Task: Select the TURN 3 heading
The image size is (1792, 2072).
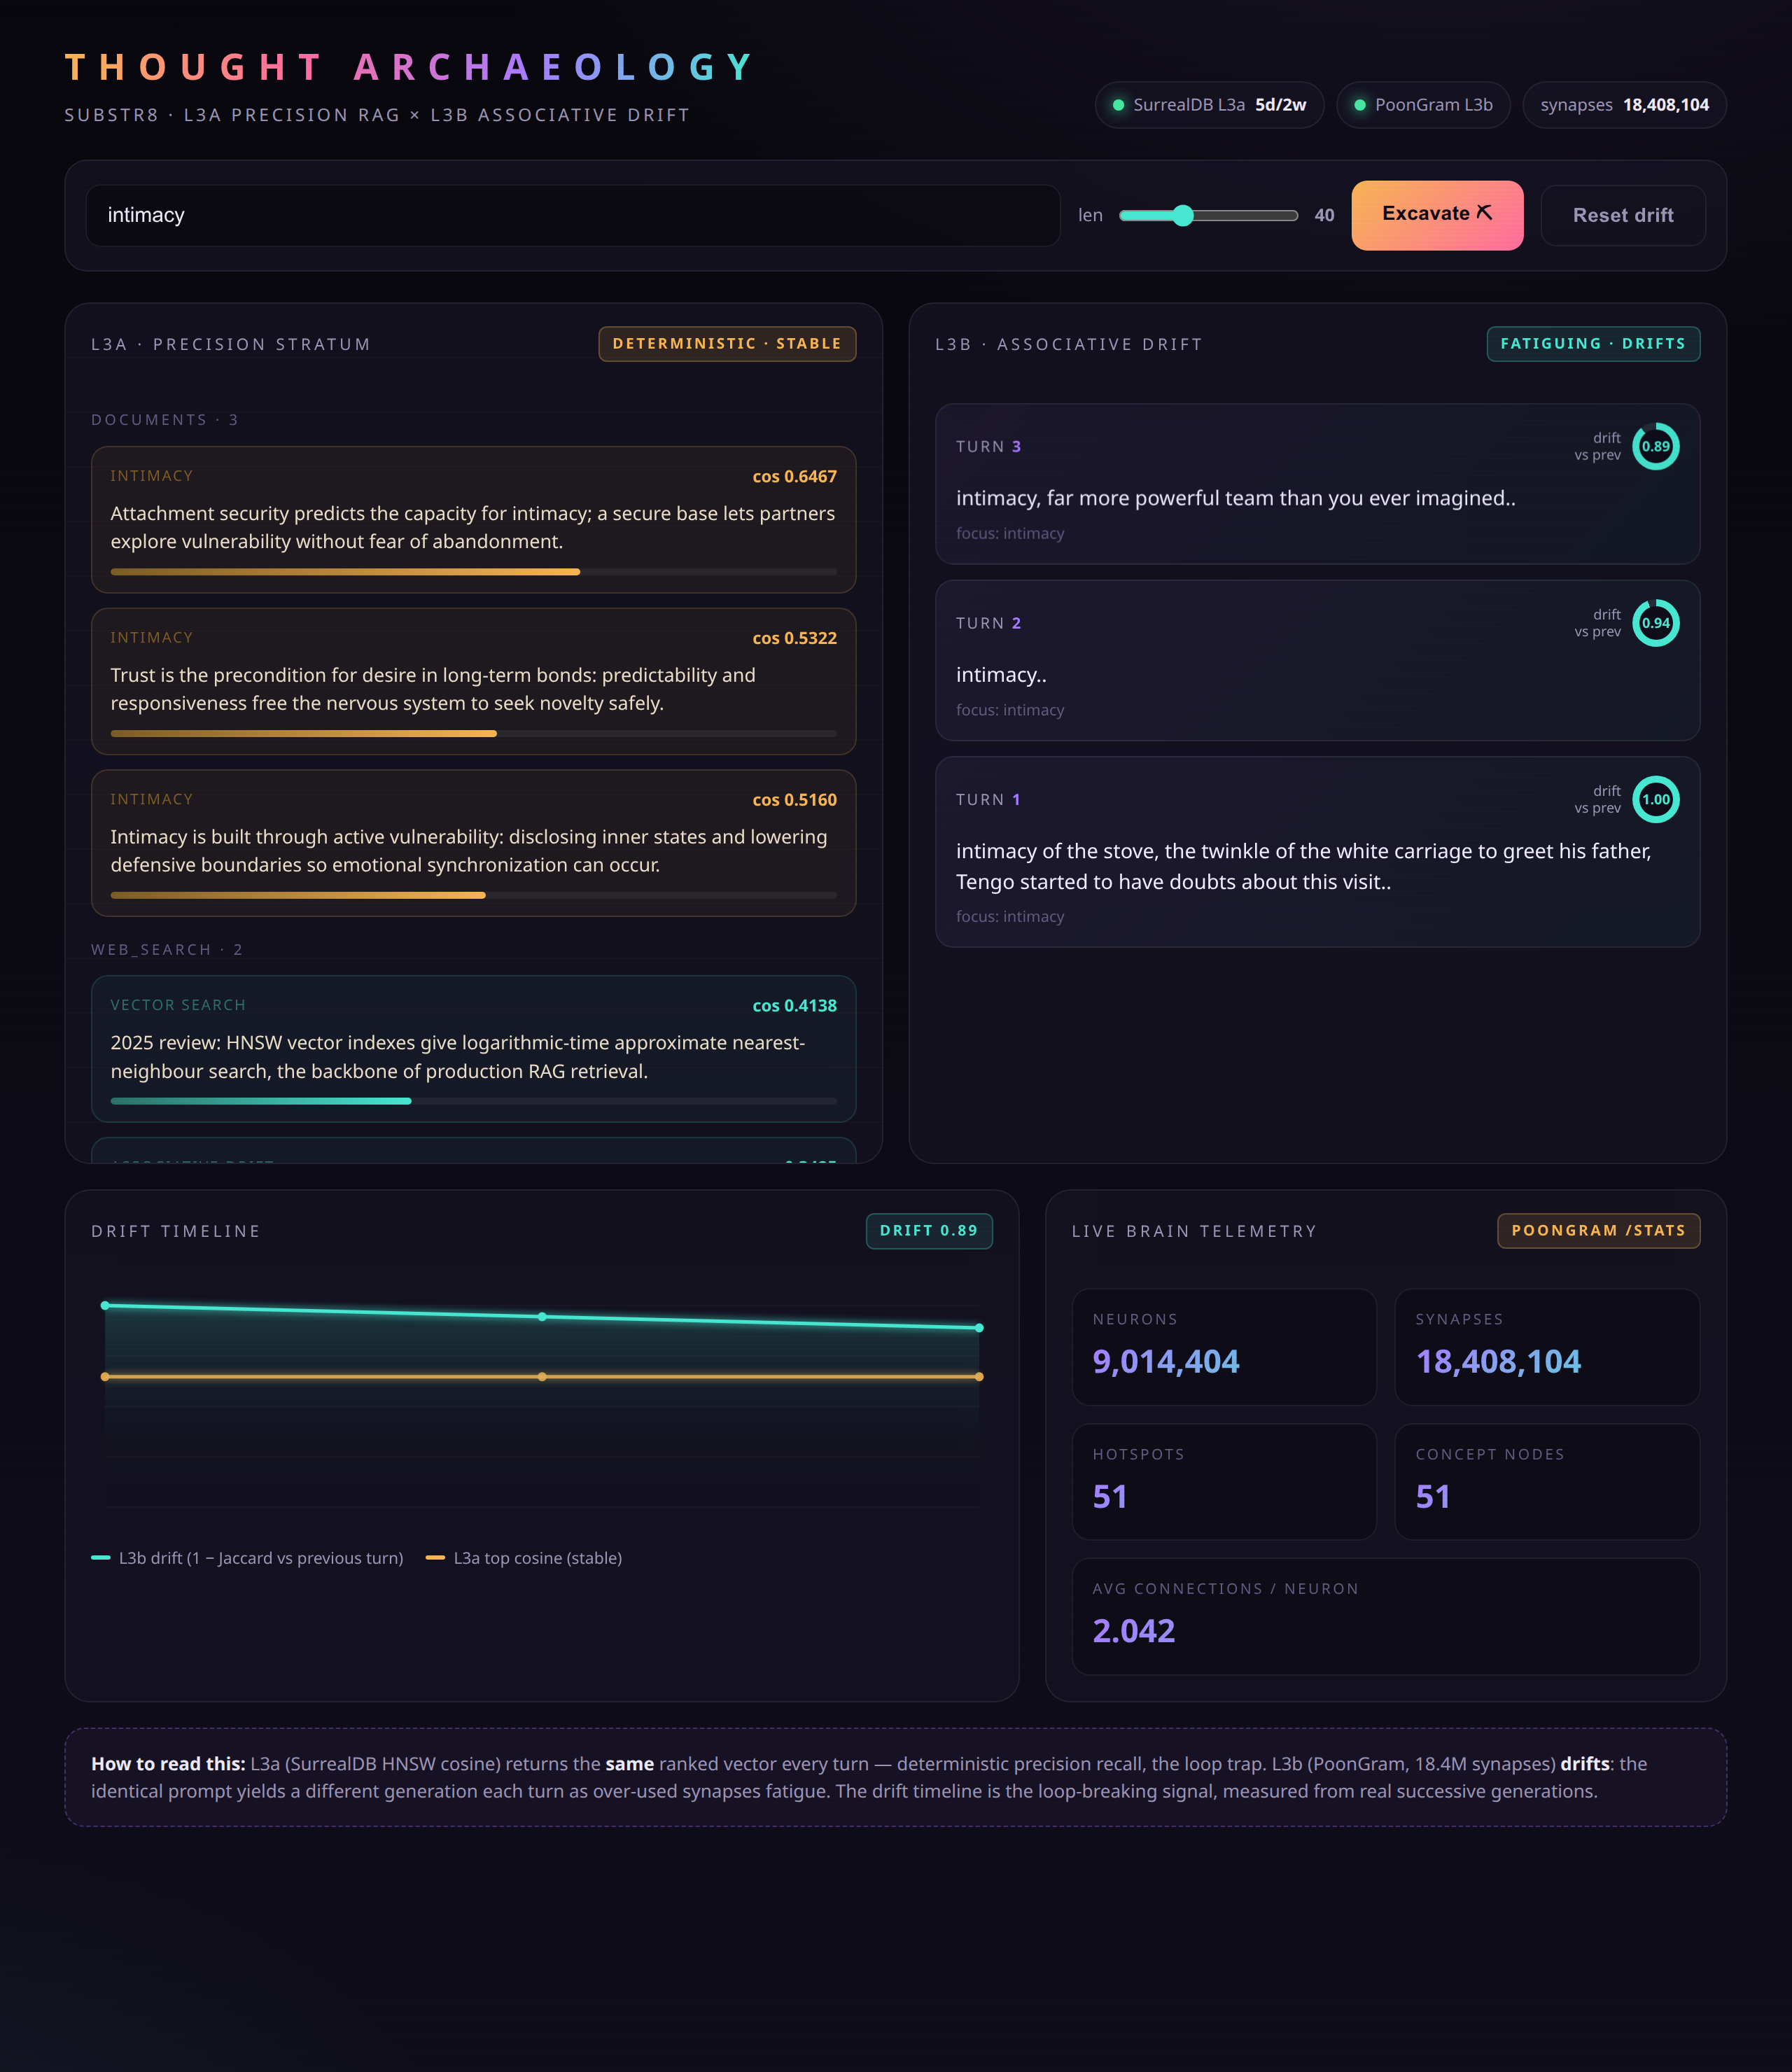Action: pos(988,447)
